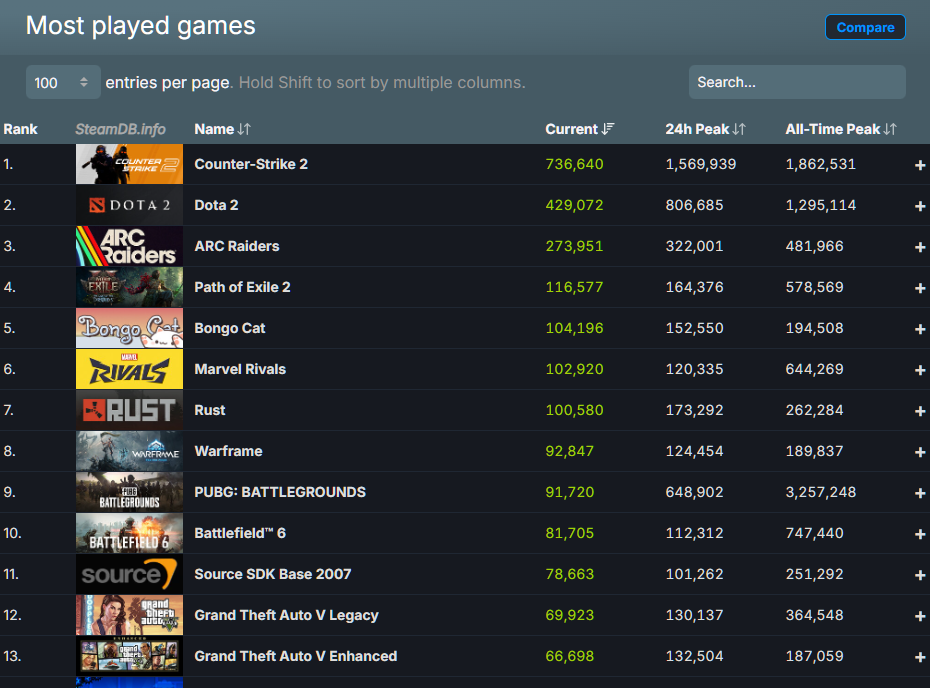The image size is (930, 688).
Task: Add Grand Theft Auto V Legacy via plus
Action: coord(920,616)
